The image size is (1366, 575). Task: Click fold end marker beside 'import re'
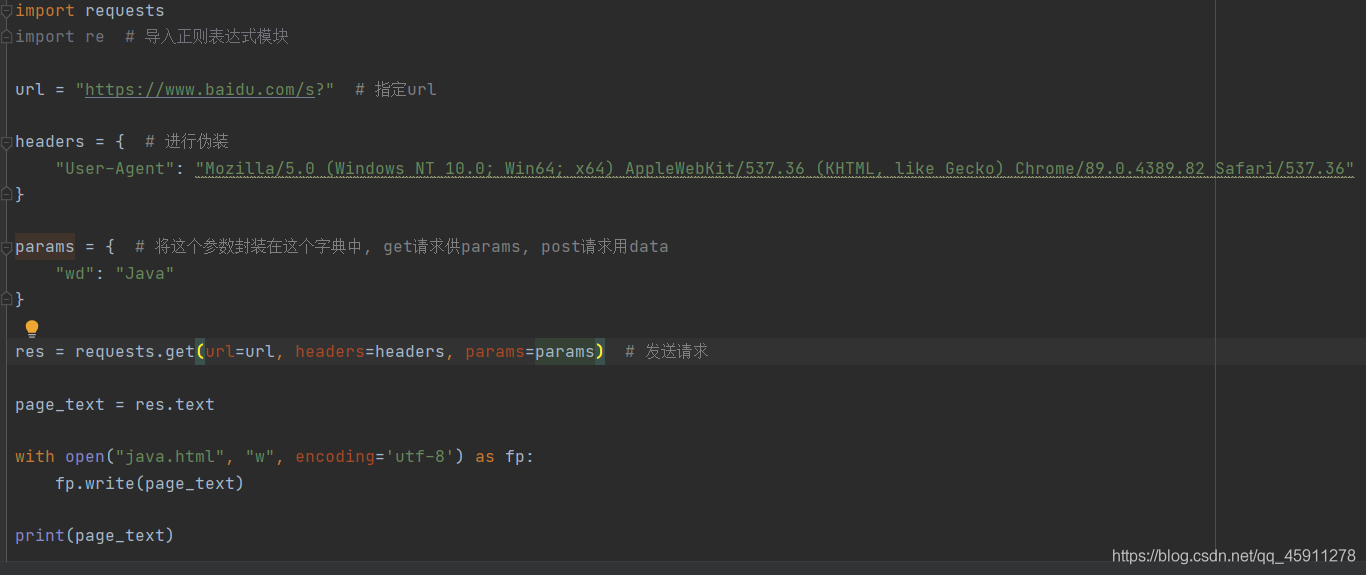pos(7,37)
